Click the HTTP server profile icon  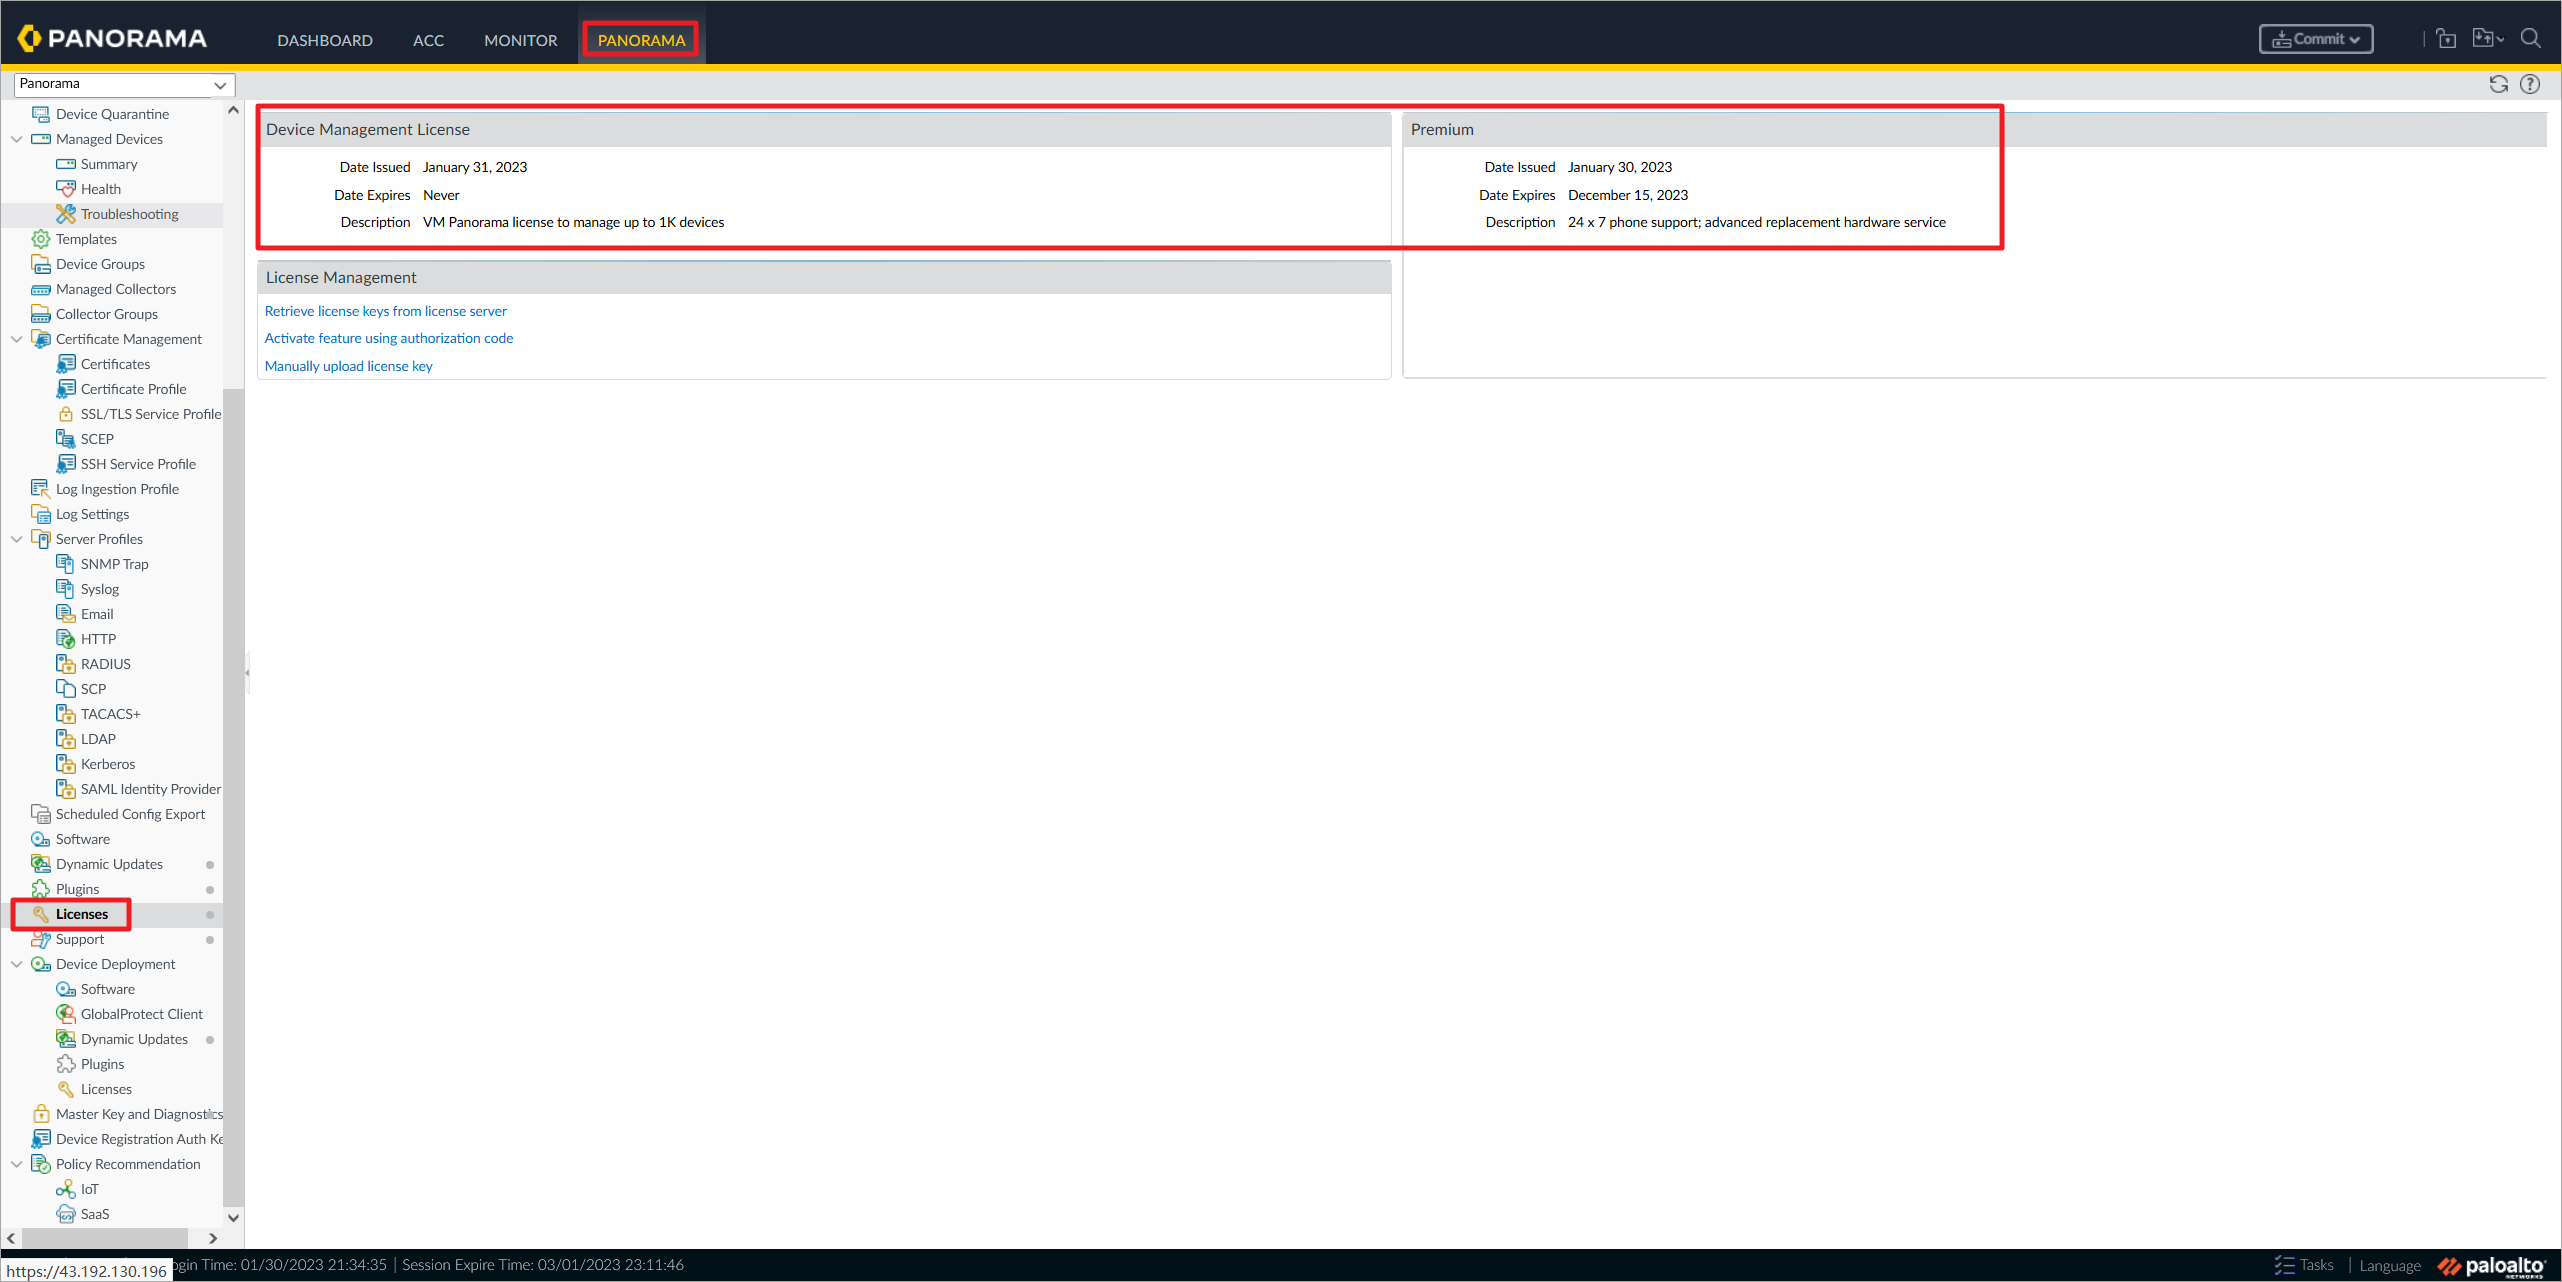point(66,639)
